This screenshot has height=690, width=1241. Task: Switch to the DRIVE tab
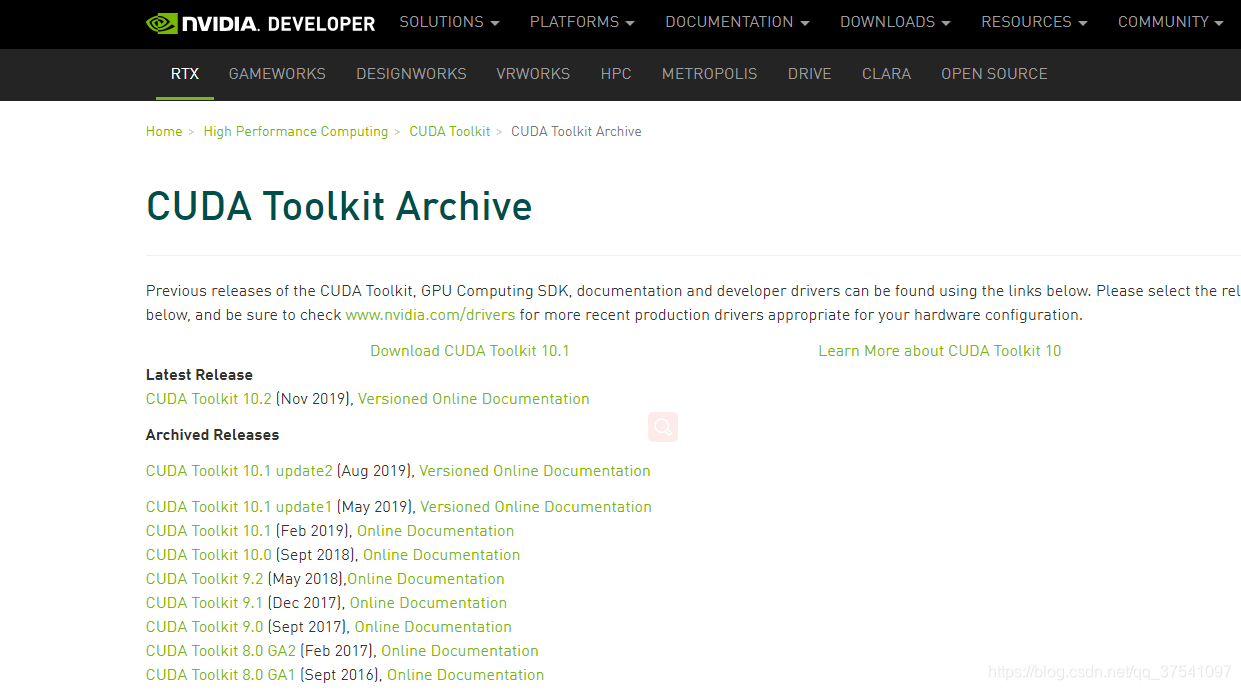click(810, 74)
